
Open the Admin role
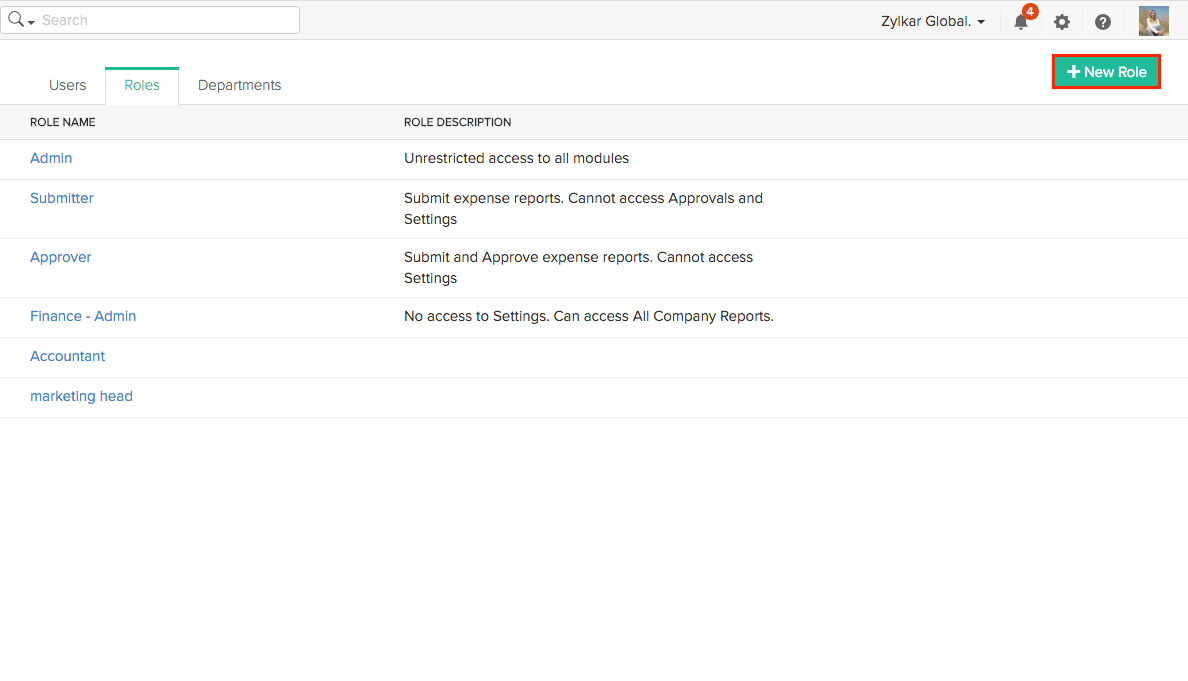(51, 158)
